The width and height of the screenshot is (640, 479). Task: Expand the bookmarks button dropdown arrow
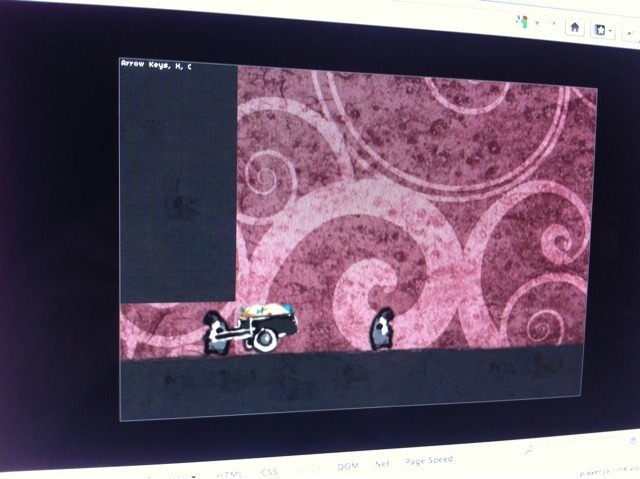tap(610, 31)
